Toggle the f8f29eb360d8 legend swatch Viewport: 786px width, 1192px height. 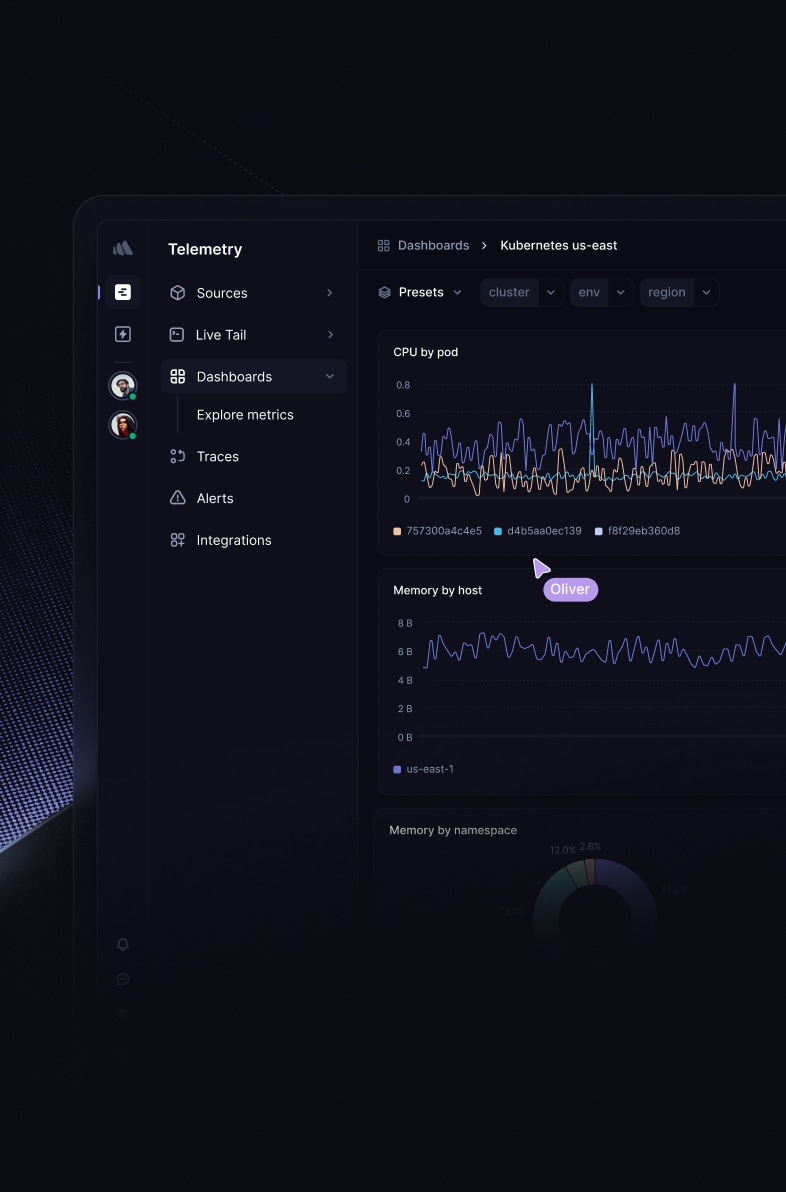pos(598,531)
